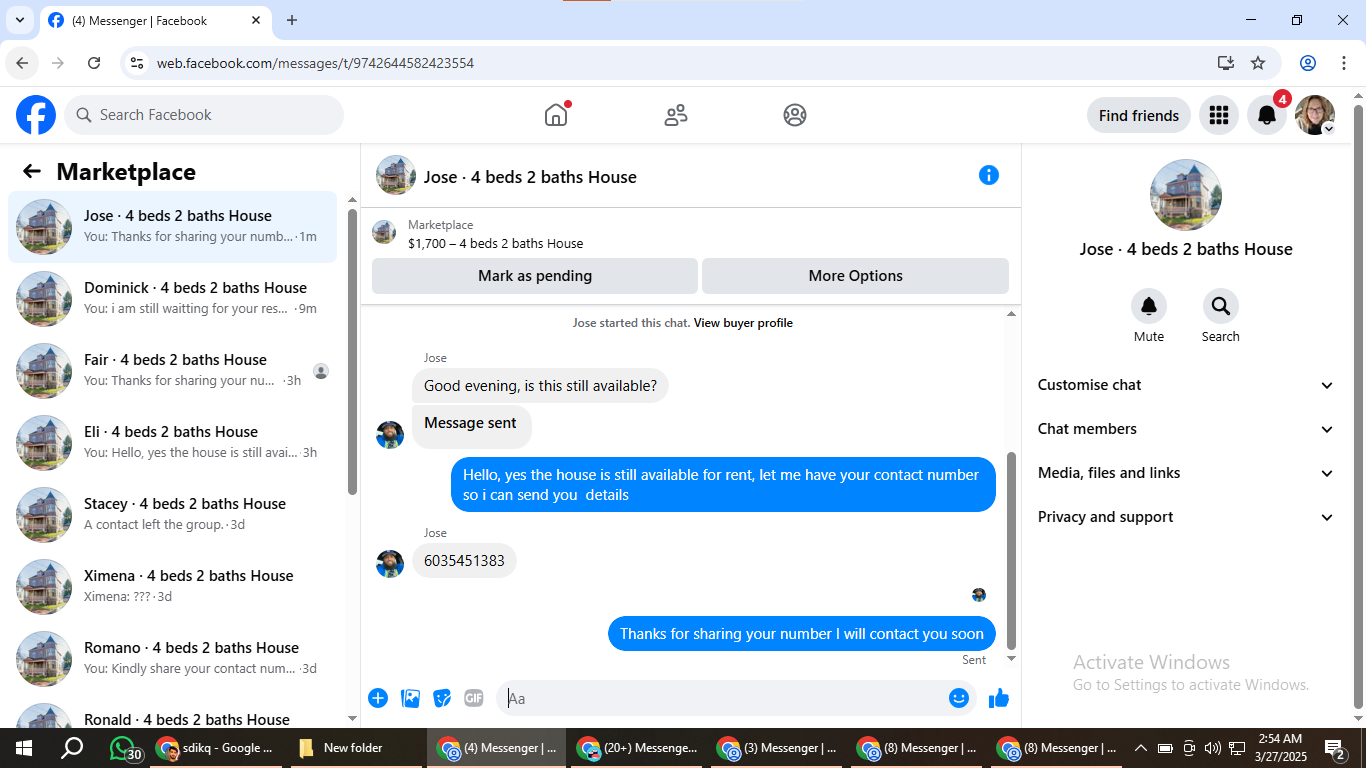The image size is (1366, 768).
Task: Open the Windows notification center
Action: pyautogui.click(x=1335, y=748)
